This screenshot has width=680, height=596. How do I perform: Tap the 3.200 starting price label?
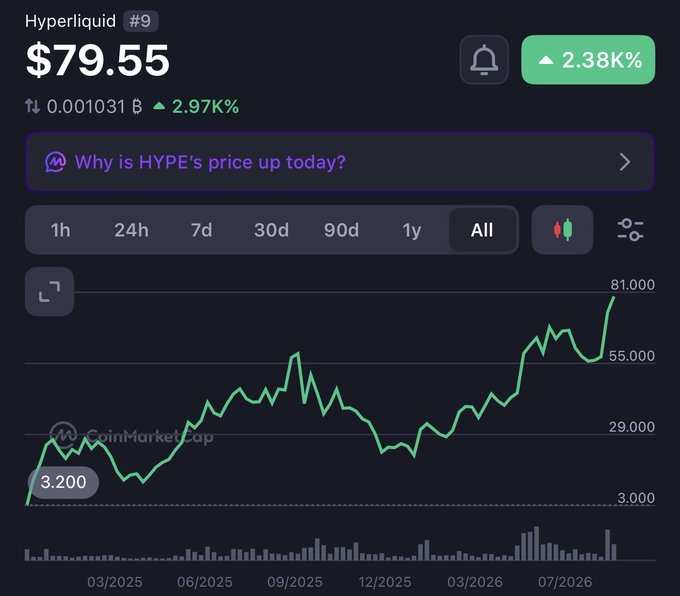coord(63,482)
